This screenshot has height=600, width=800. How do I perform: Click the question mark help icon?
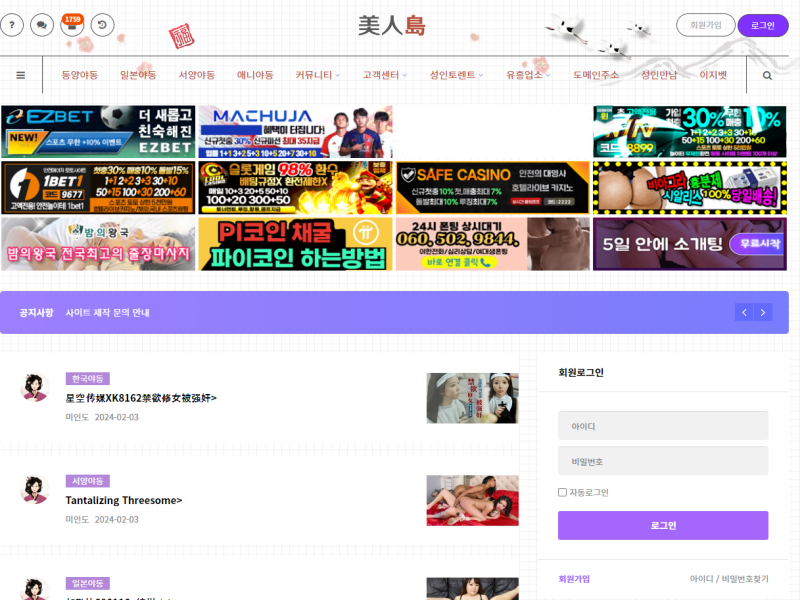(x=11, y=25)
